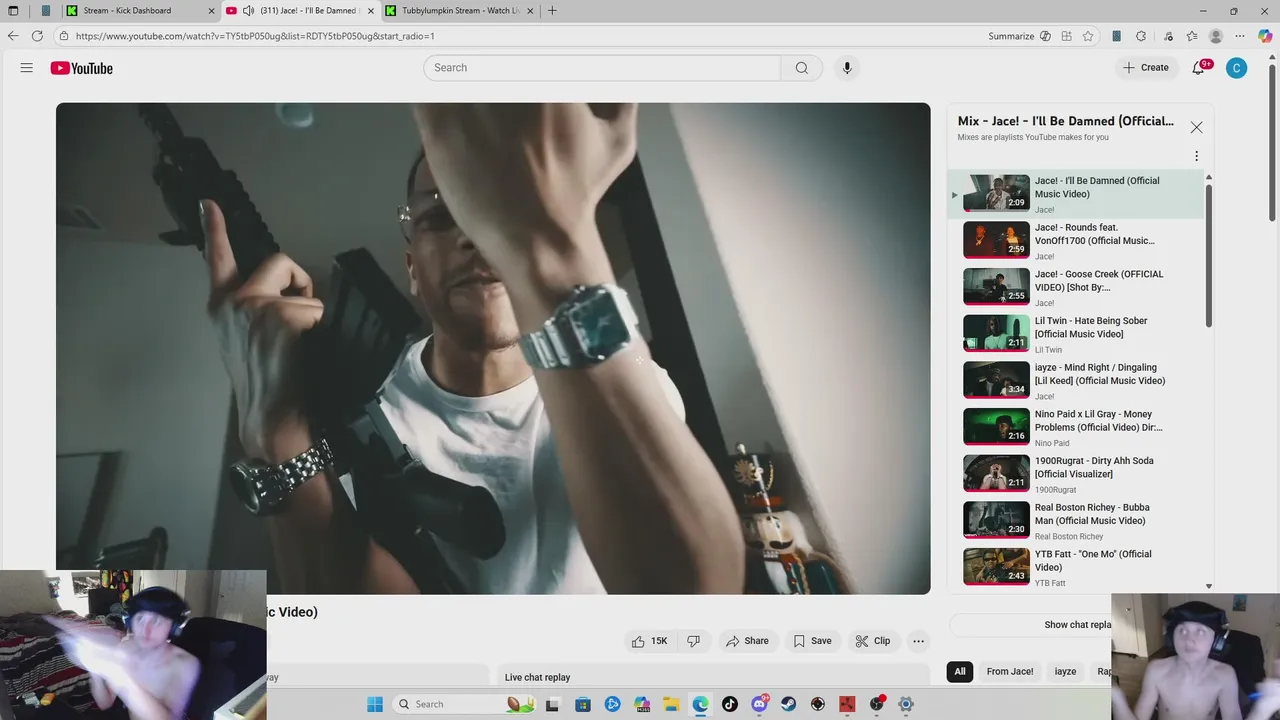Start voice search with microphone icon

(x=847, y=68)
